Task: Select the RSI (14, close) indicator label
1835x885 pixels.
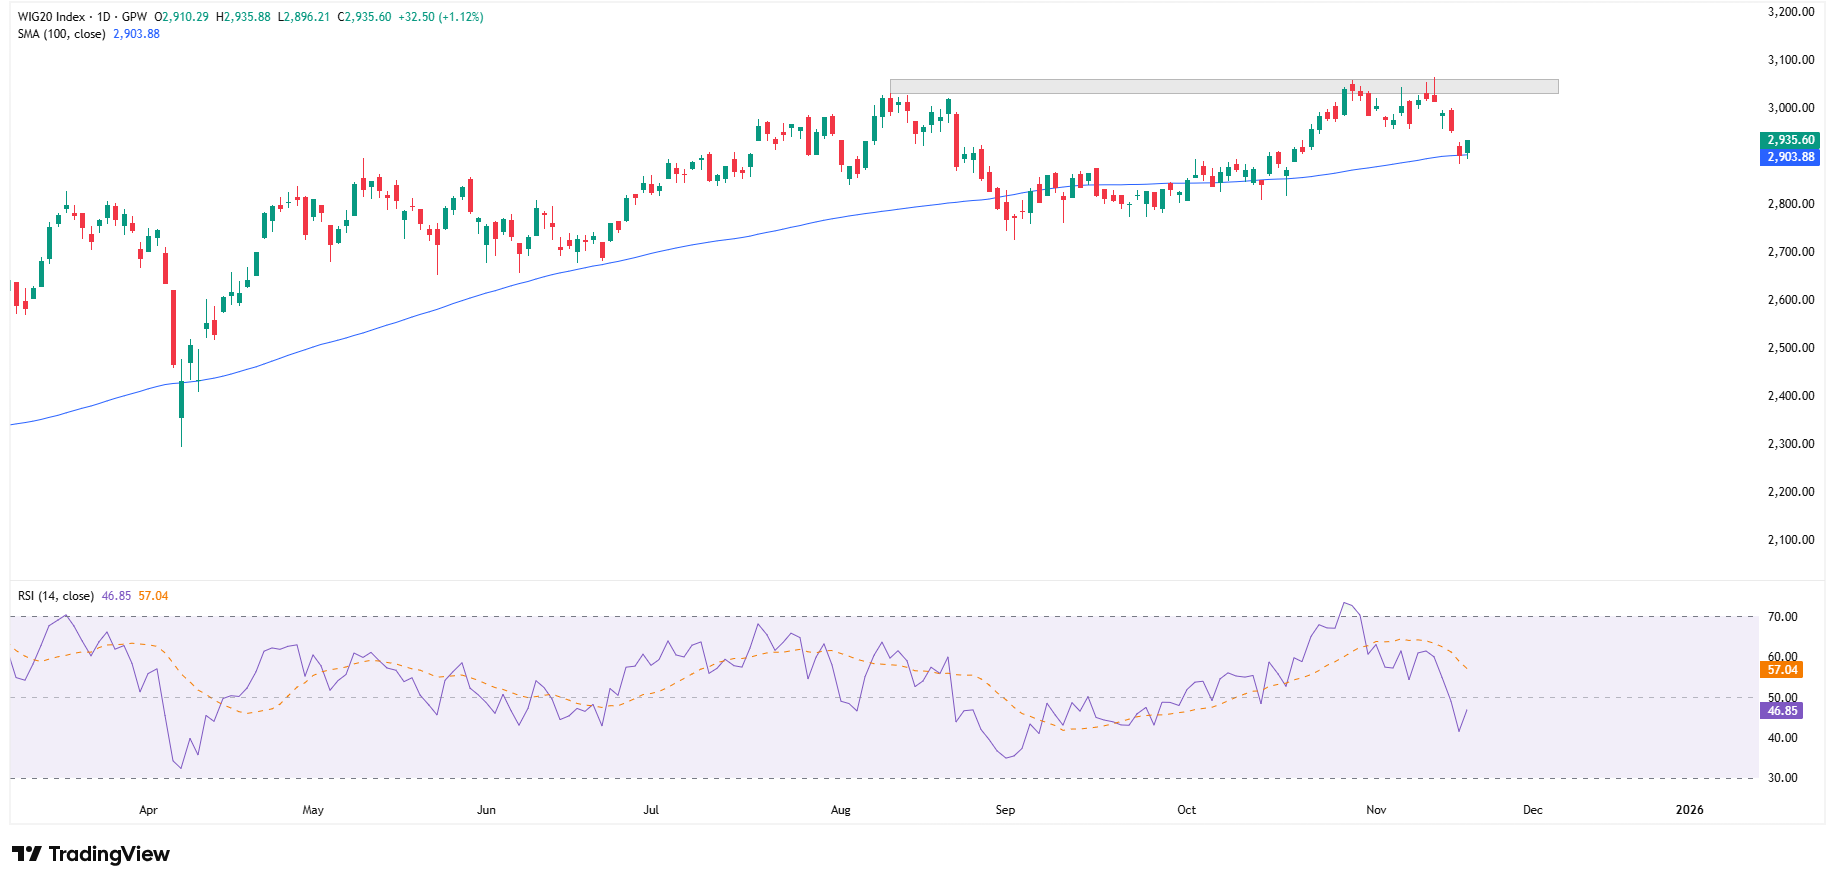Action: point(56,596)
